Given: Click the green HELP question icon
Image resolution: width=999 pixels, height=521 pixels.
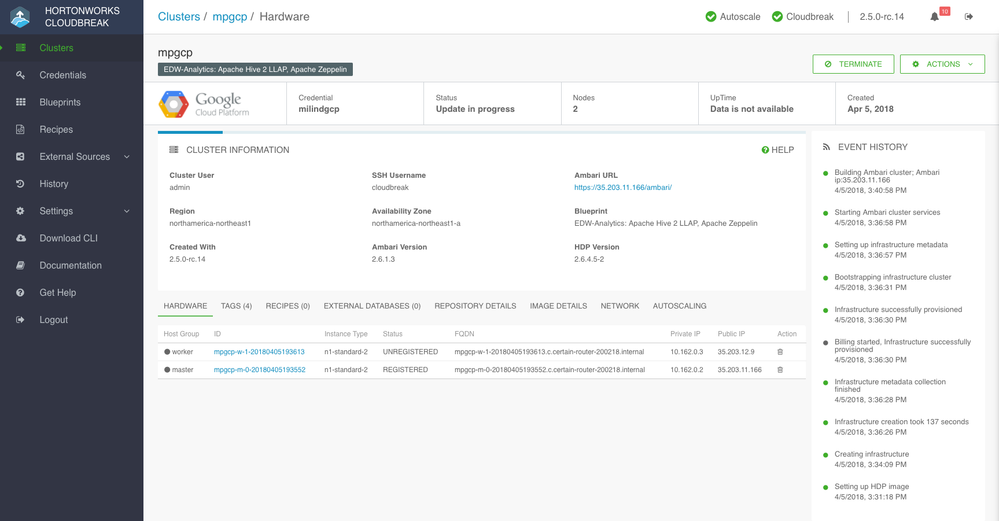Looking at the screenshot, I should tap(765, 150).
